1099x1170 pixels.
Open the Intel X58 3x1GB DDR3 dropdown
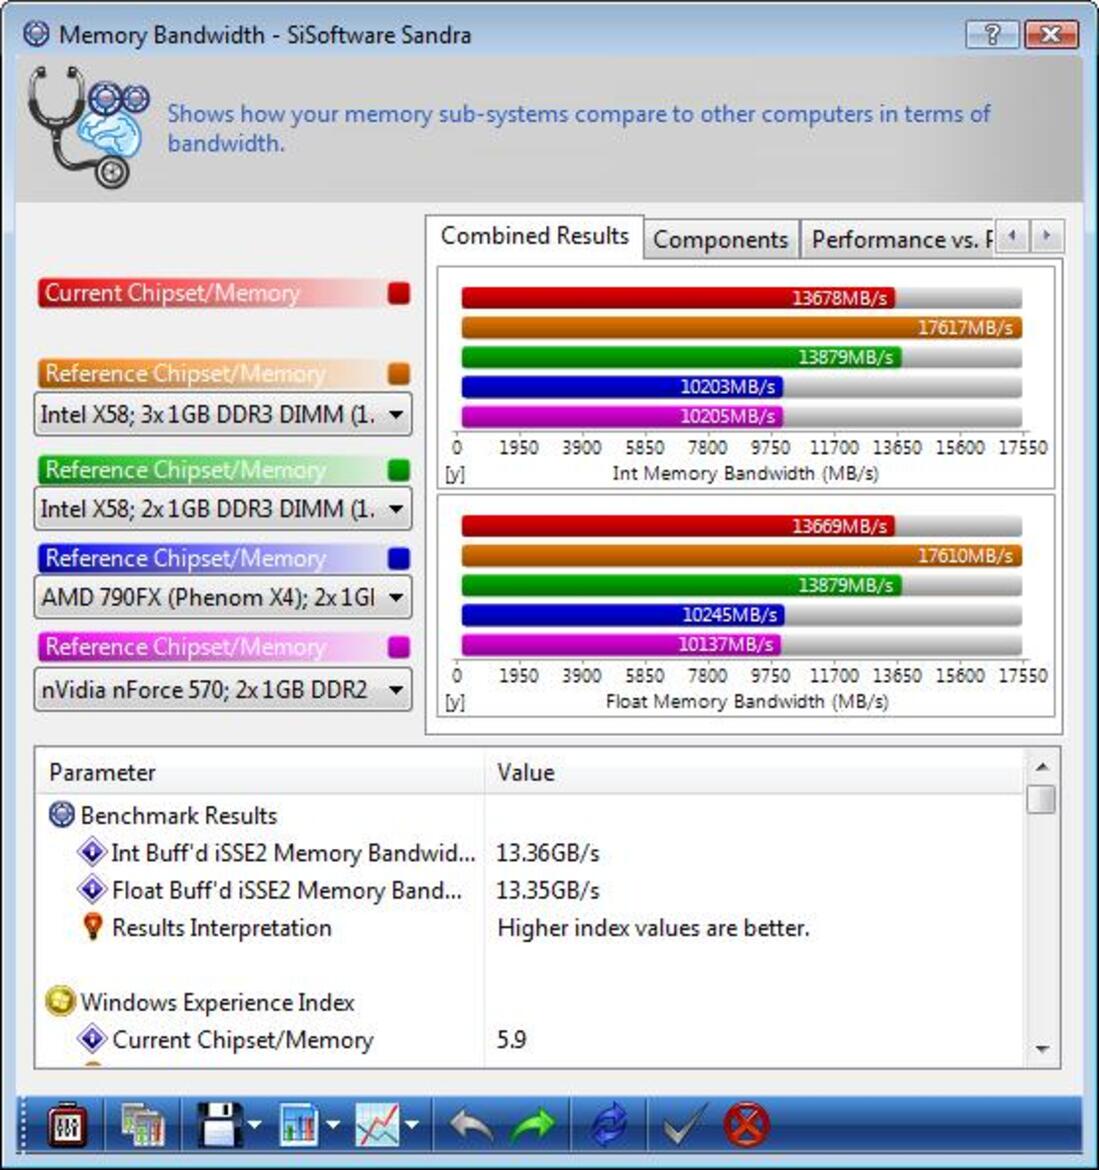[x=223, y=414]
